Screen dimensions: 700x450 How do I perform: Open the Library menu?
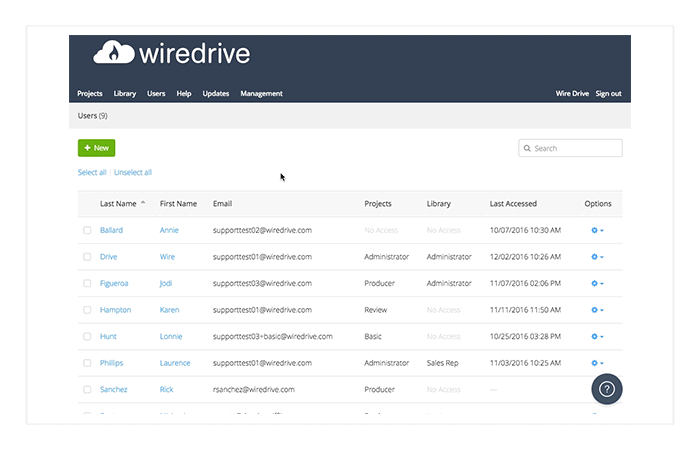click(125, 94)
